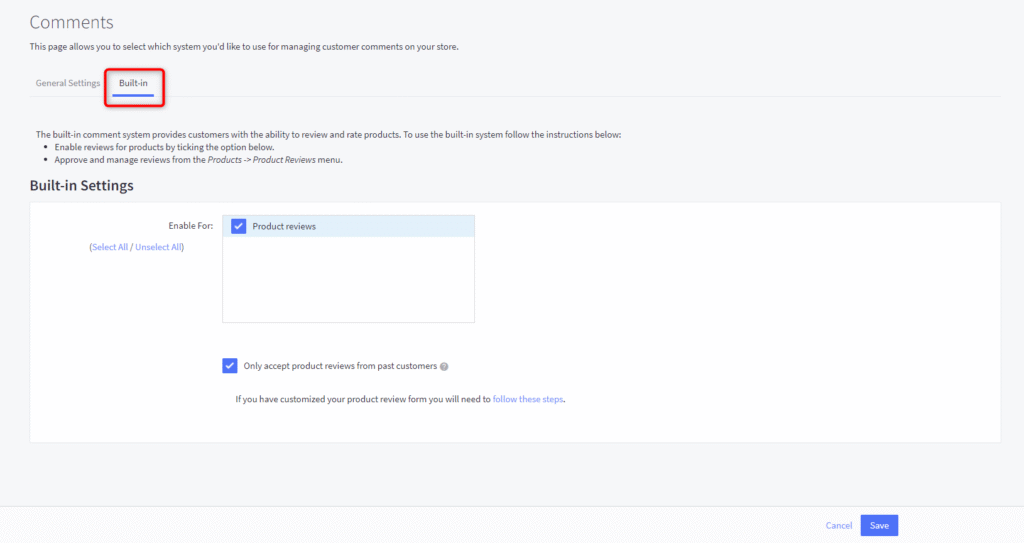Click the customized review form notice text
The image size is (1024, 543).
tap(363, 399)
